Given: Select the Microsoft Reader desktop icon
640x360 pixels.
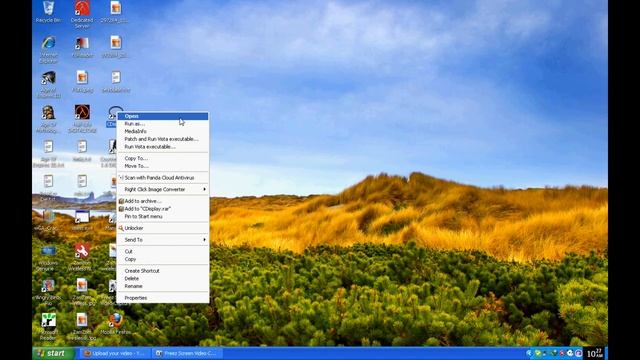Looking at the screenshot, I should point(48,326).
